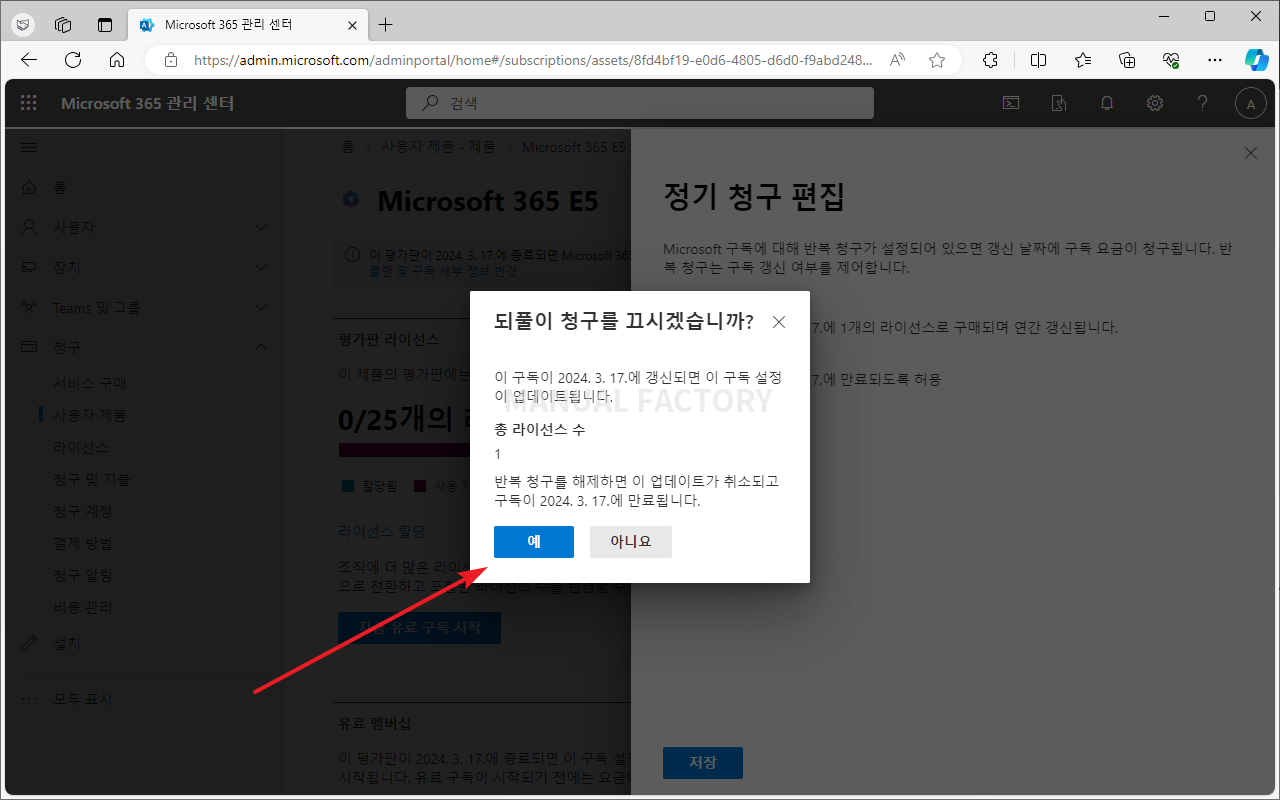
Task: Go back in browser
Action: [x=28, y=60]
